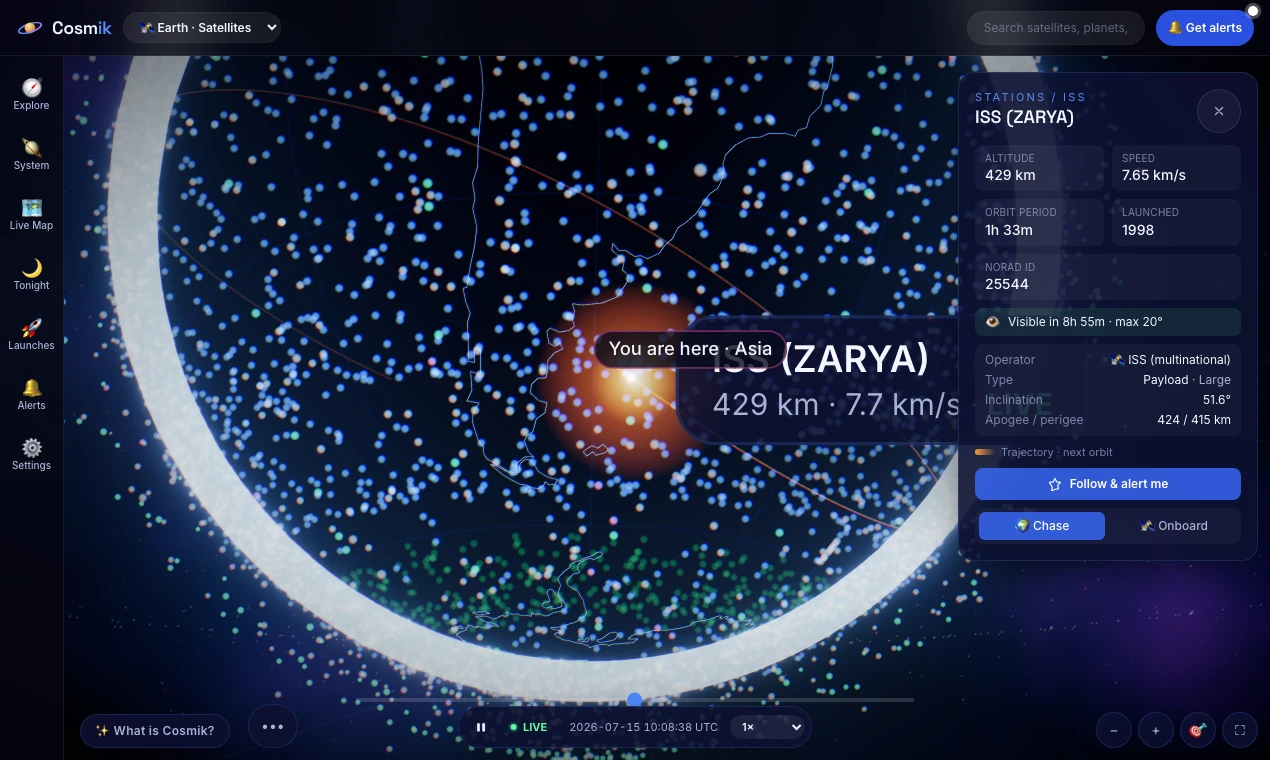Image resolution: width=1270 pixels, height=760 pixels.
Task: Click Get alerts button
Action: 1205,28
